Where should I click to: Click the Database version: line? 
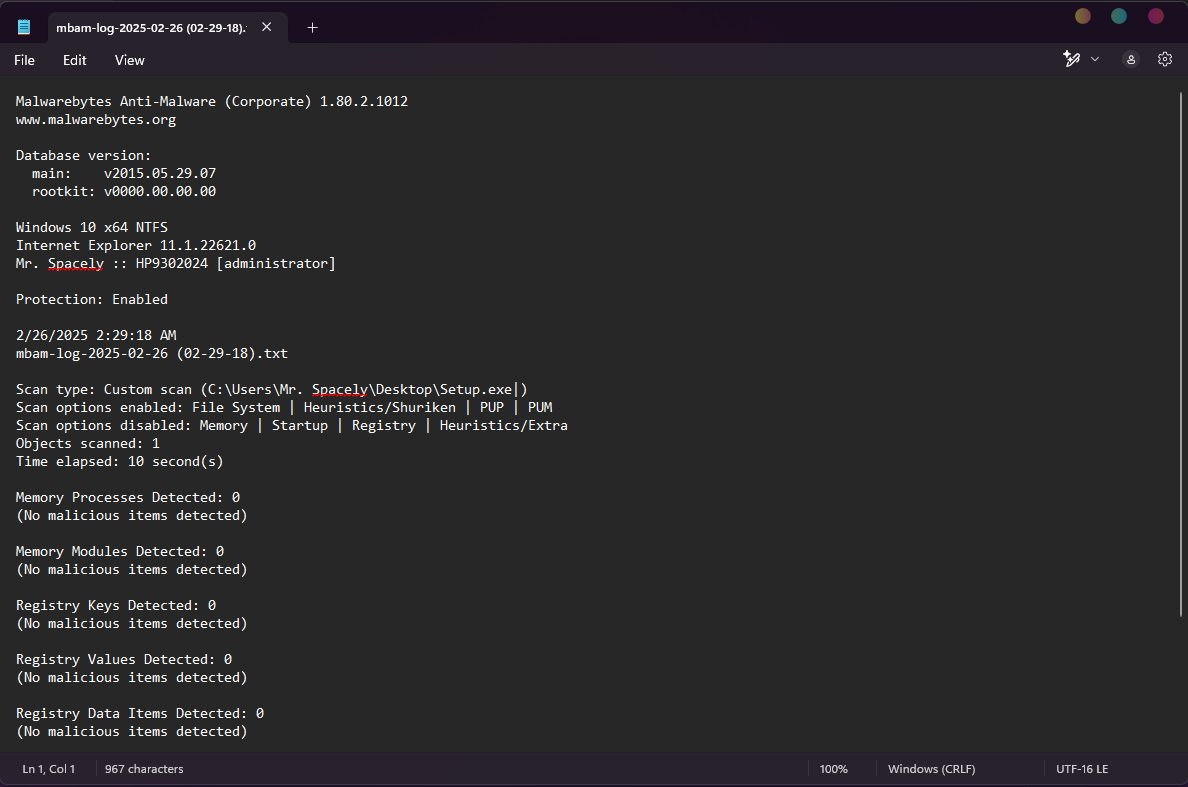(x=83, y=155)
